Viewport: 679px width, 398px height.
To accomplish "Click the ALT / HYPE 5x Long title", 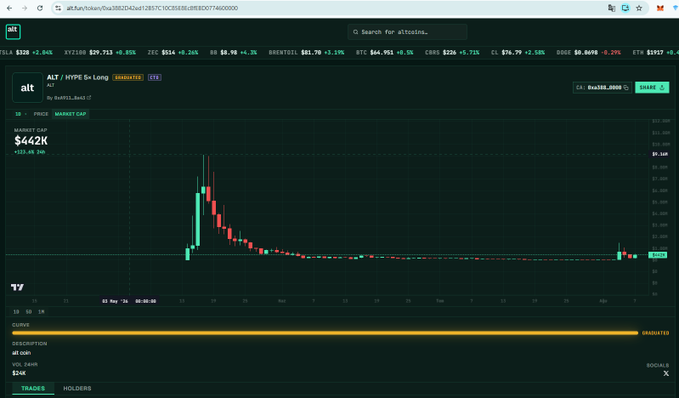I will tap(78, 78).
